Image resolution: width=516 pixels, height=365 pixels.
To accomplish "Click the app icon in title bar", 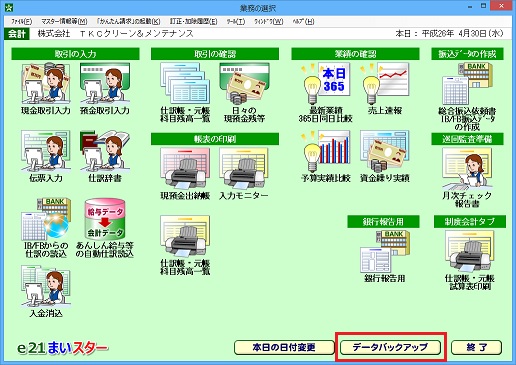I will 8,7.
